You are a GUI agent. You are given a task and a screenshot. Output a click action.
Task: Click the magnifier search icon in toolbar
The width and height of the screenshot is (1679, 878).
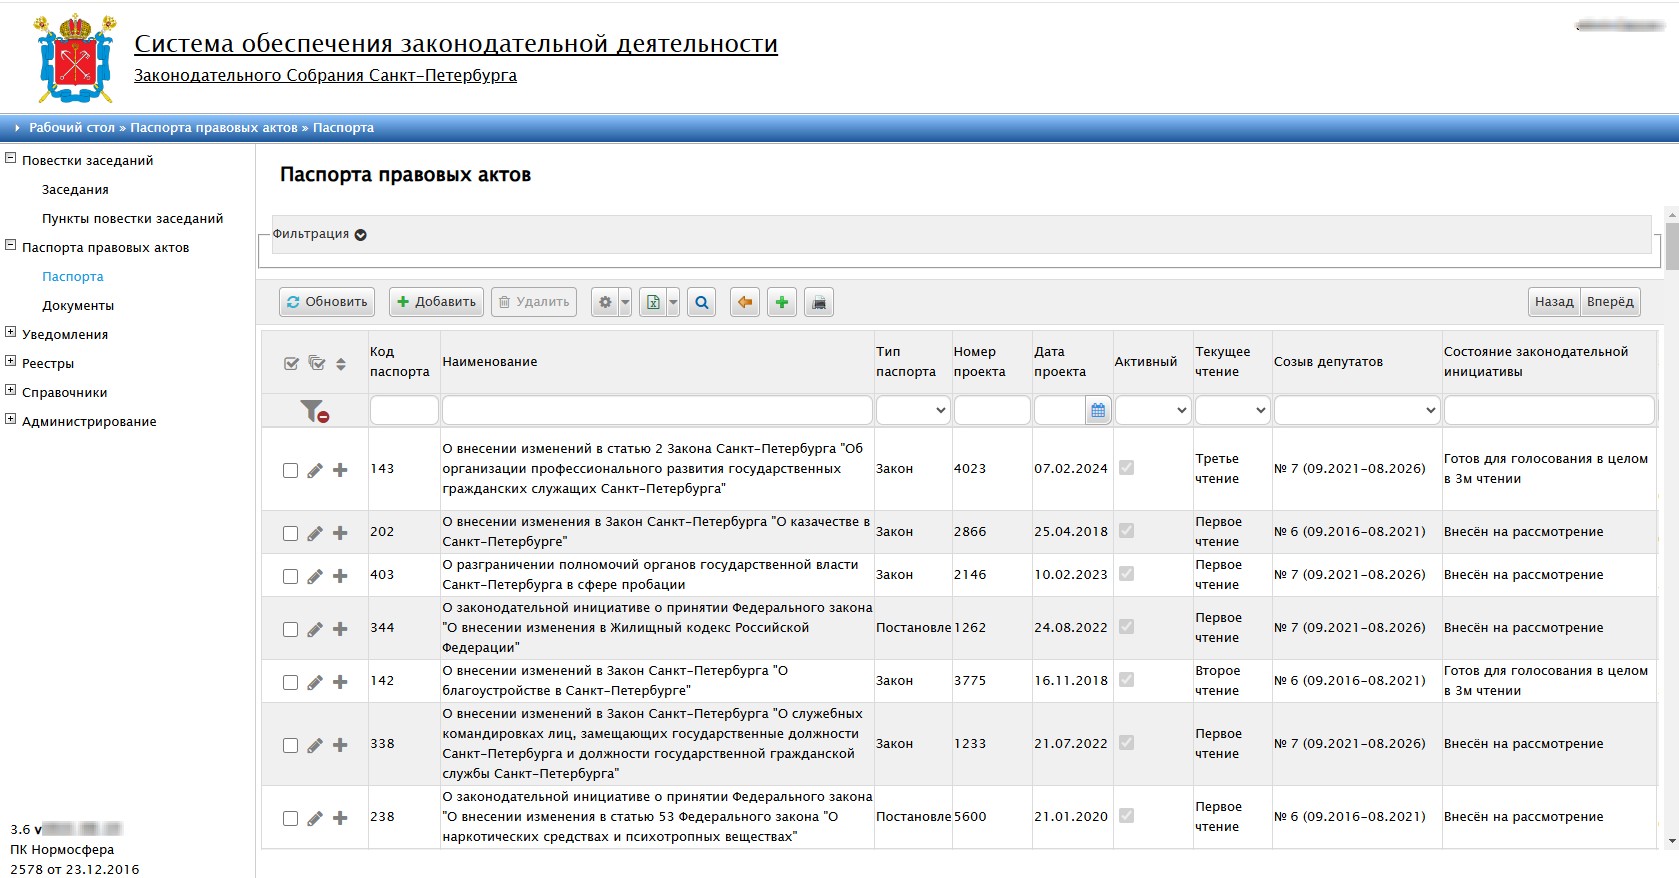702,302
